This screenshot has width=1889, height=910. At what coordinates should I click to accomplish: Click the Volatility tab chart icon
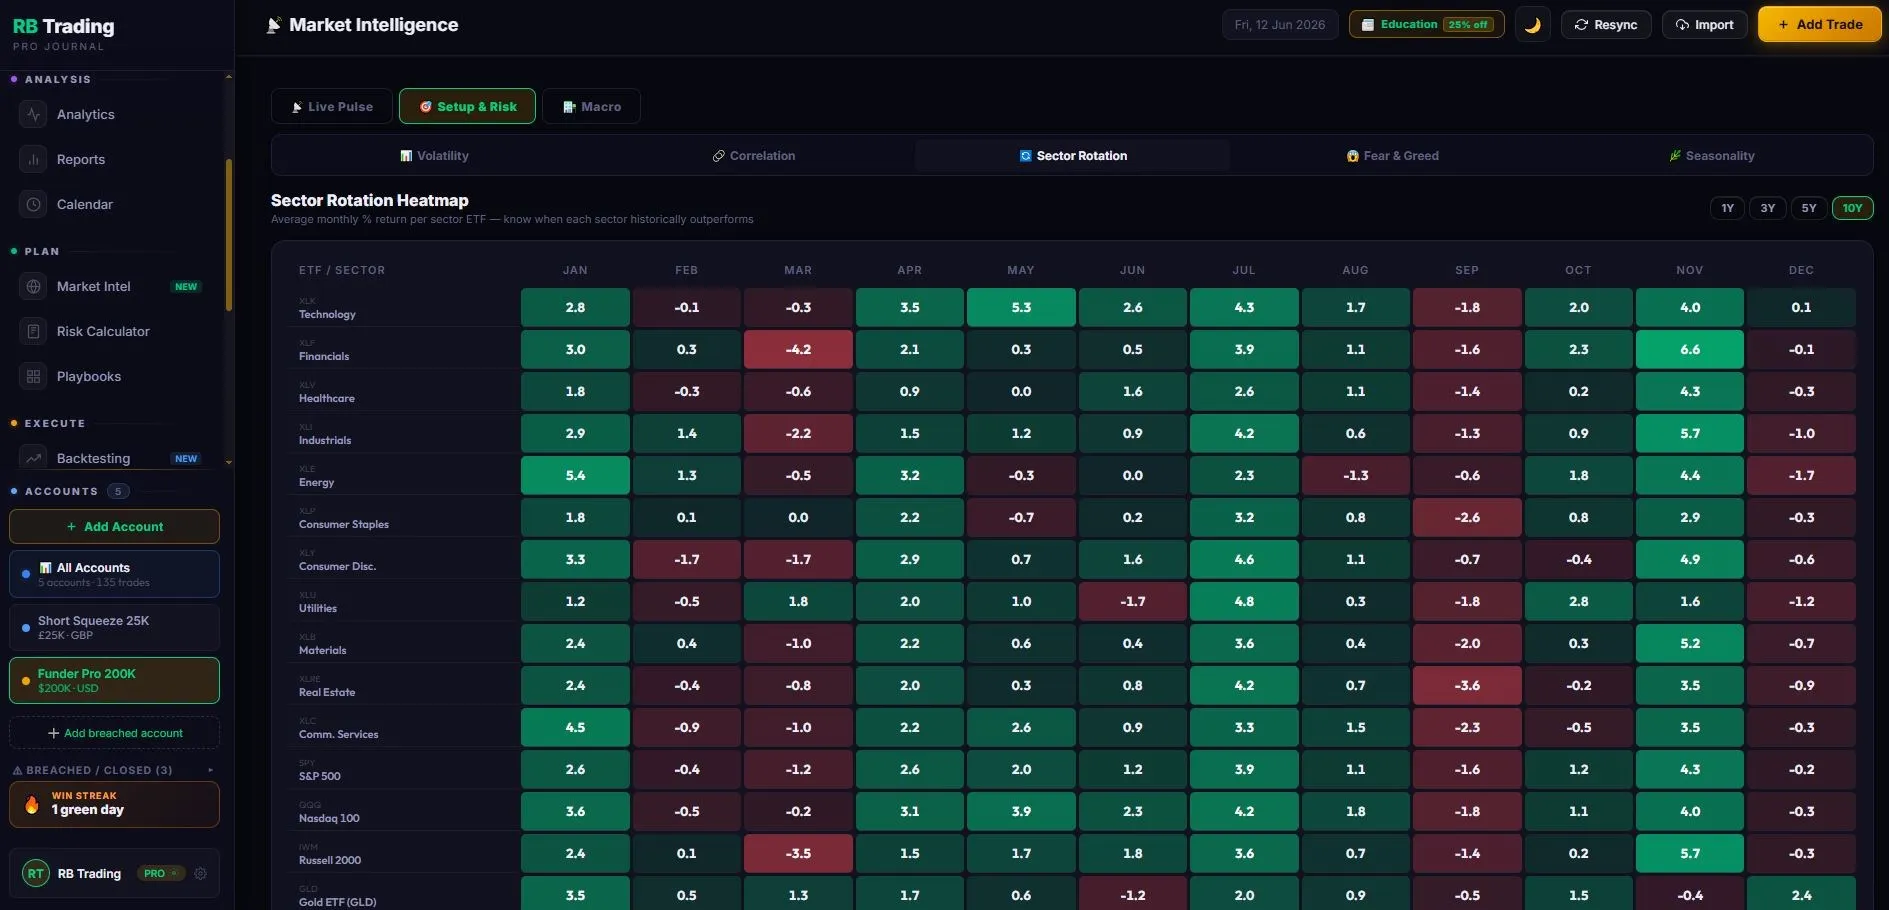coord(406,156)
